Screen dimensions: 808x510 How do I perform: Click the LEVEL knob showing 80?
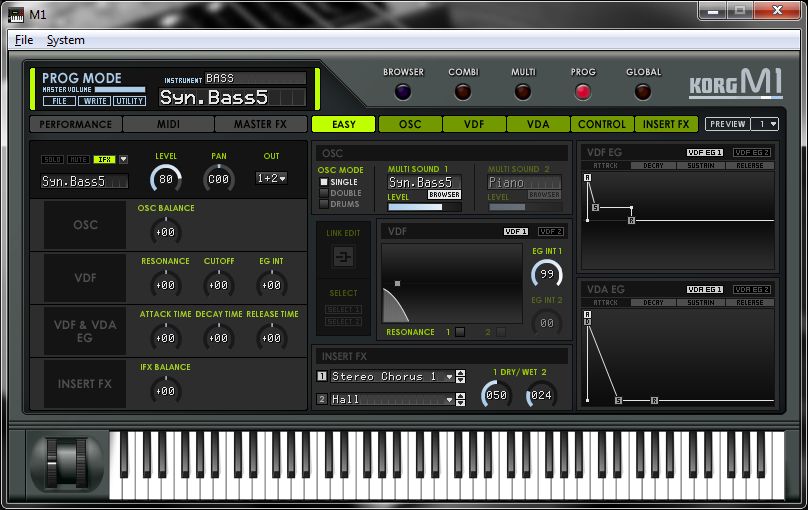pos(166,179)
